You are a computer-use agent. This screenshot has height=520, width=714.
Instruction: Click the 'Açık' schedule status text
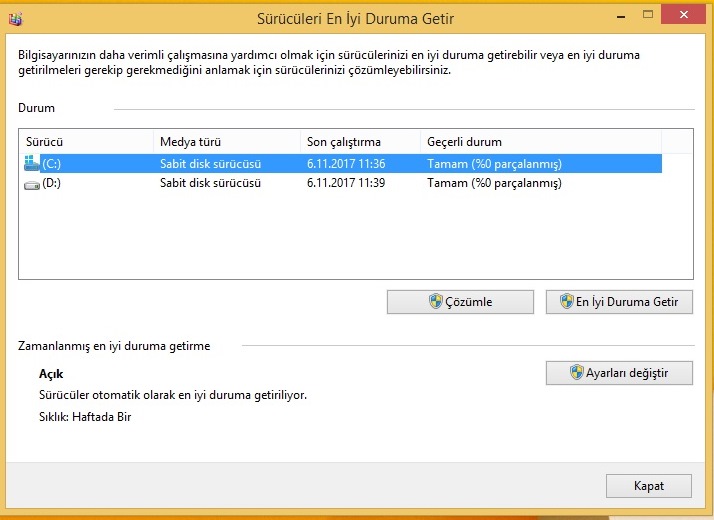pyautogui.click(x=51, y=374)
